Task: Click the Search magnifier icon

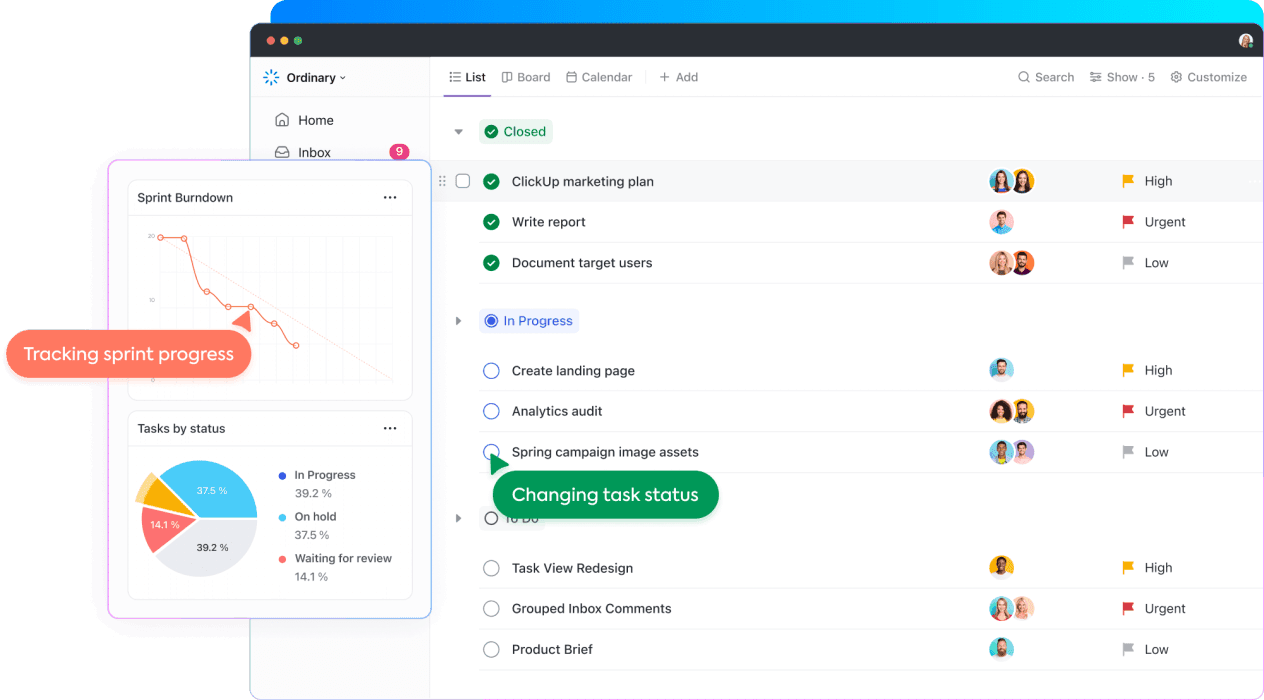Action: [x=1024, y=77]
